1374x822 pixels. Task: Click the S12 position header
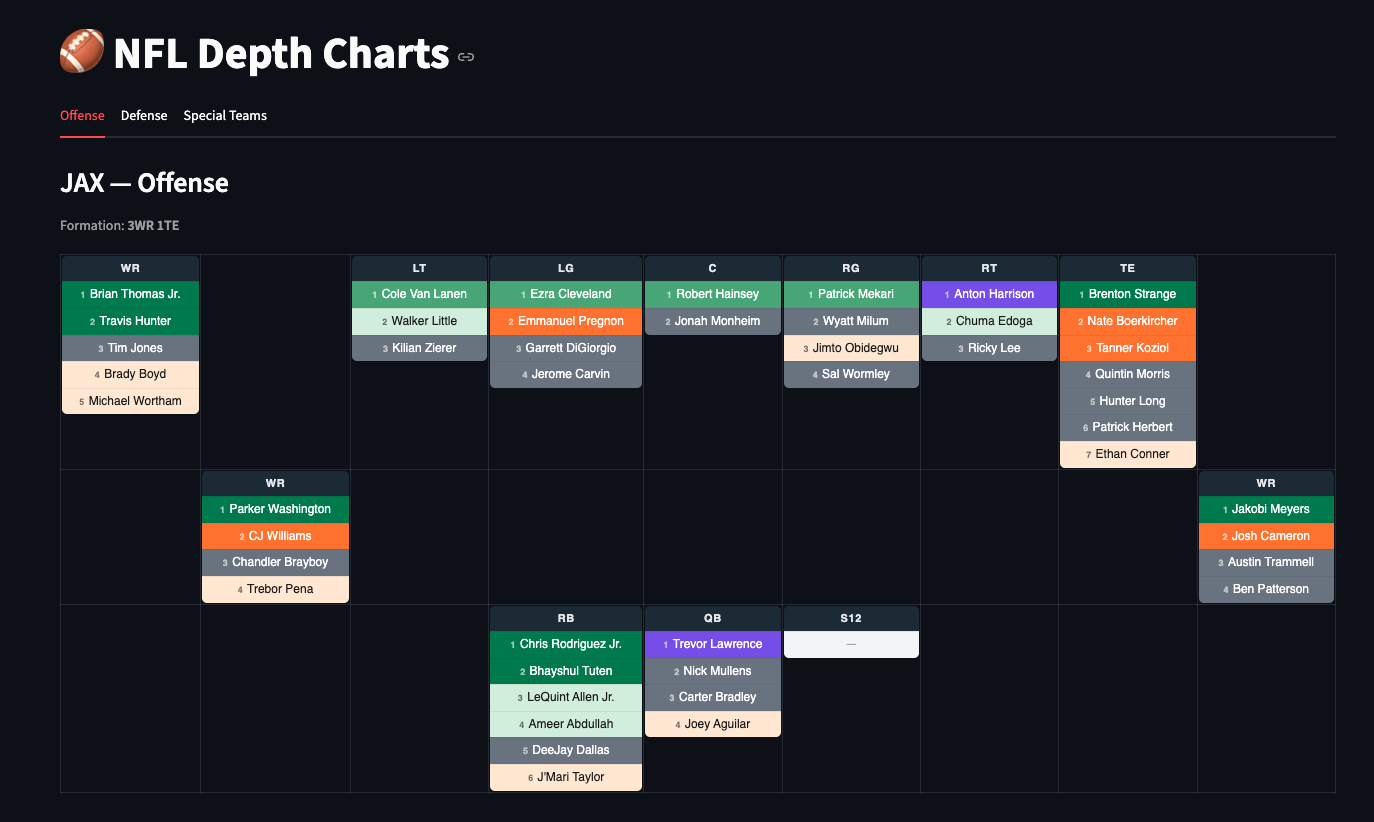(851, 618)
